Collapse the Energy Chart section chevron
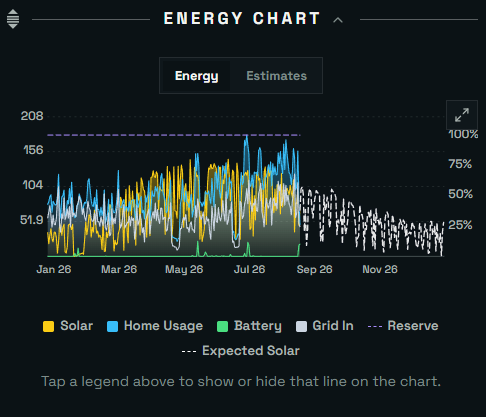 pyautogui.click(x=338, y=20)
